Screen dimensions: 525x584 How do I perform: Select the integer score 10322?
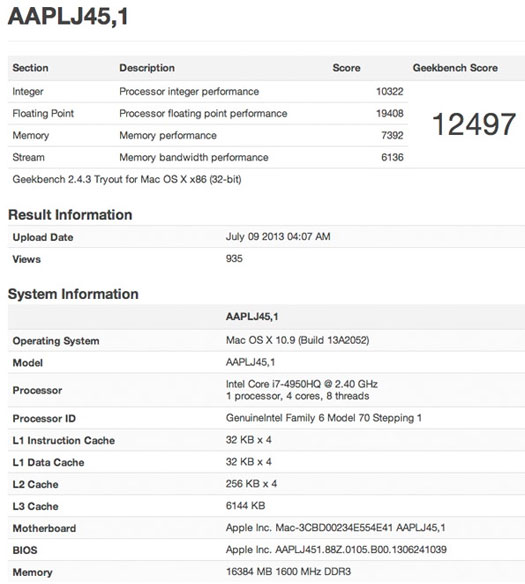click(x=389, y=91)
